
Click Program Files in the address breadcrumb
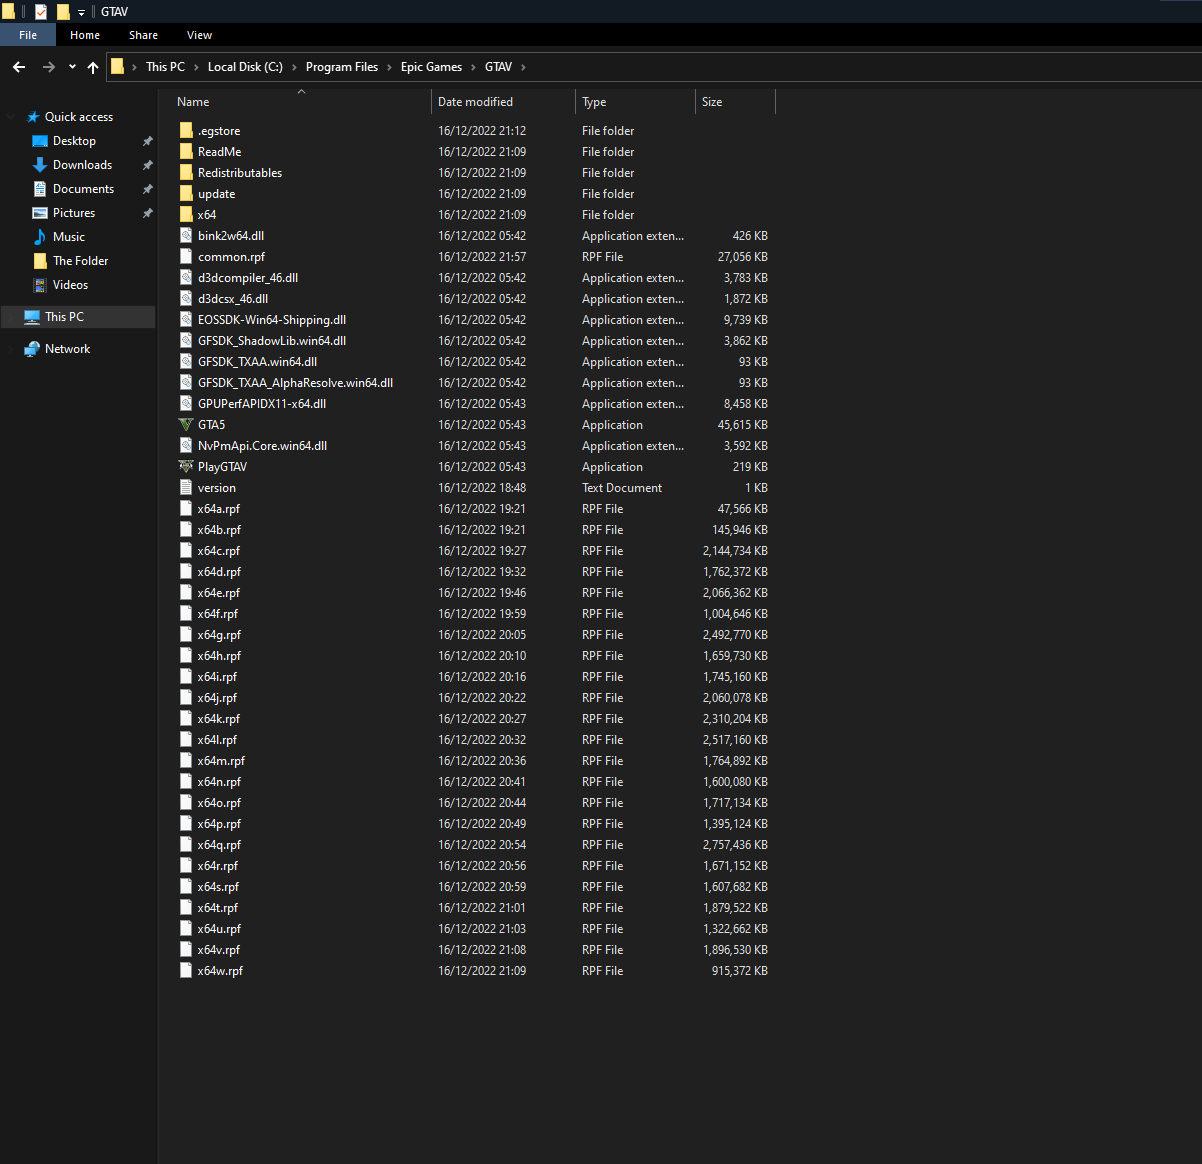click(341, 67)
